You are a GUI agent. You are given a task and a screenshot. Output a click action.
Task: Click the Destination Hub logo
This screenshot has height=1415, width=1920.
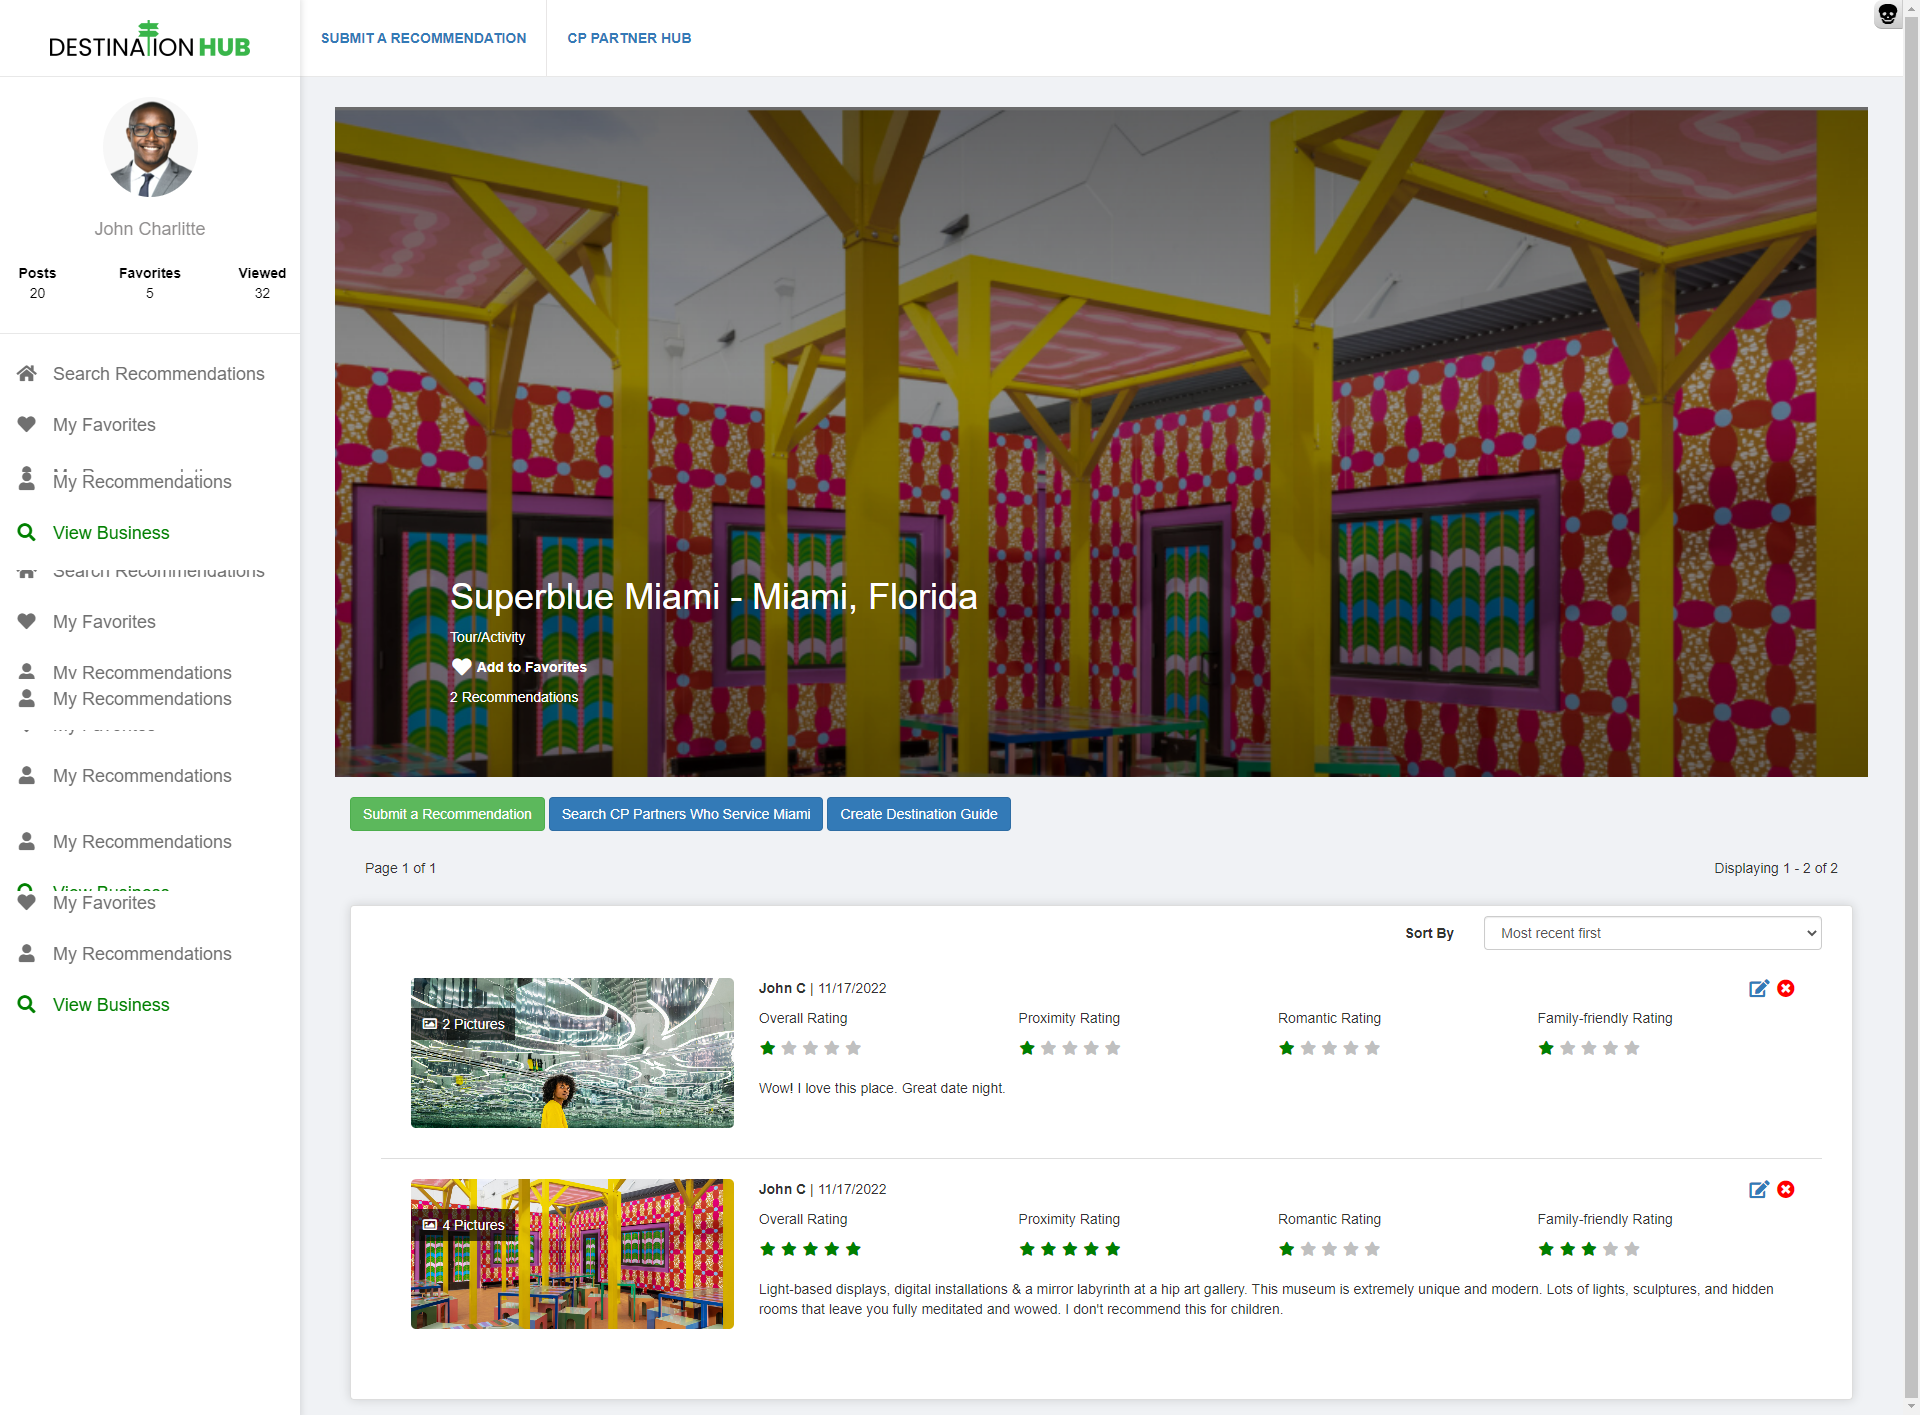point(150,40)
